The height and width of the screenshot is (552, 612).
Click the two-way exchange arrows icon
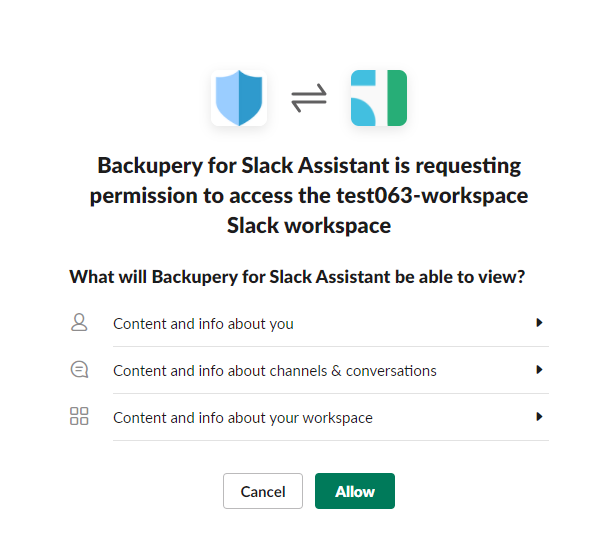(x=309, y=98)
